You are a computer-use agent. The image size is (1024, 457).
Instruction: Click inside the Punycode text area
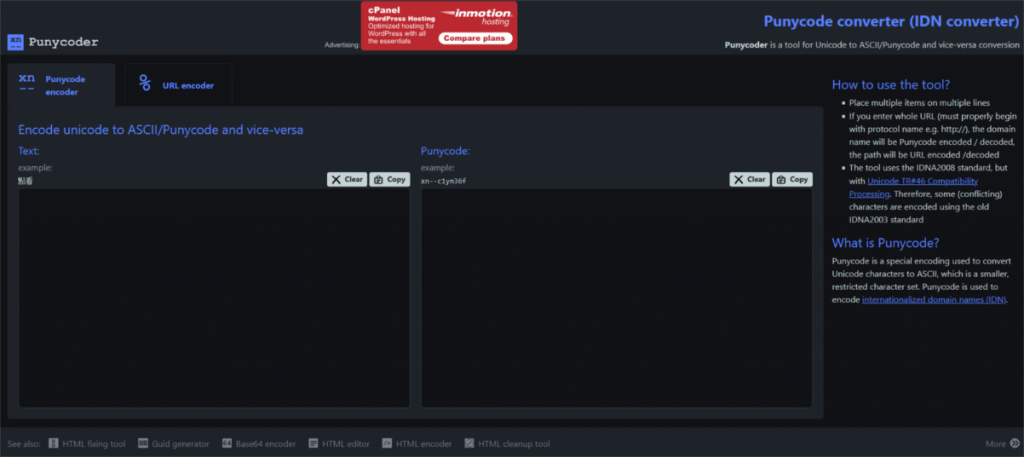point(616,298)
